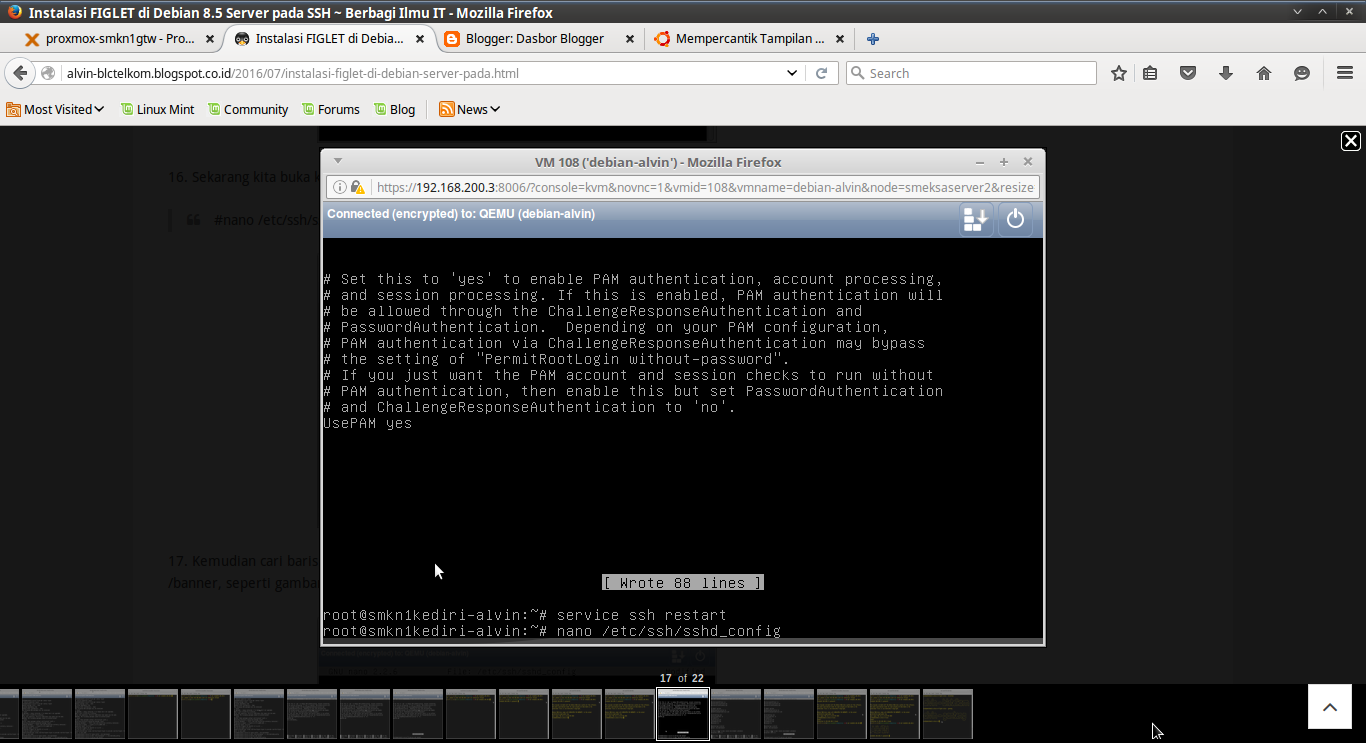1366x743 pixels.
Task: Open the Forums bookmark
Action: 331,109
